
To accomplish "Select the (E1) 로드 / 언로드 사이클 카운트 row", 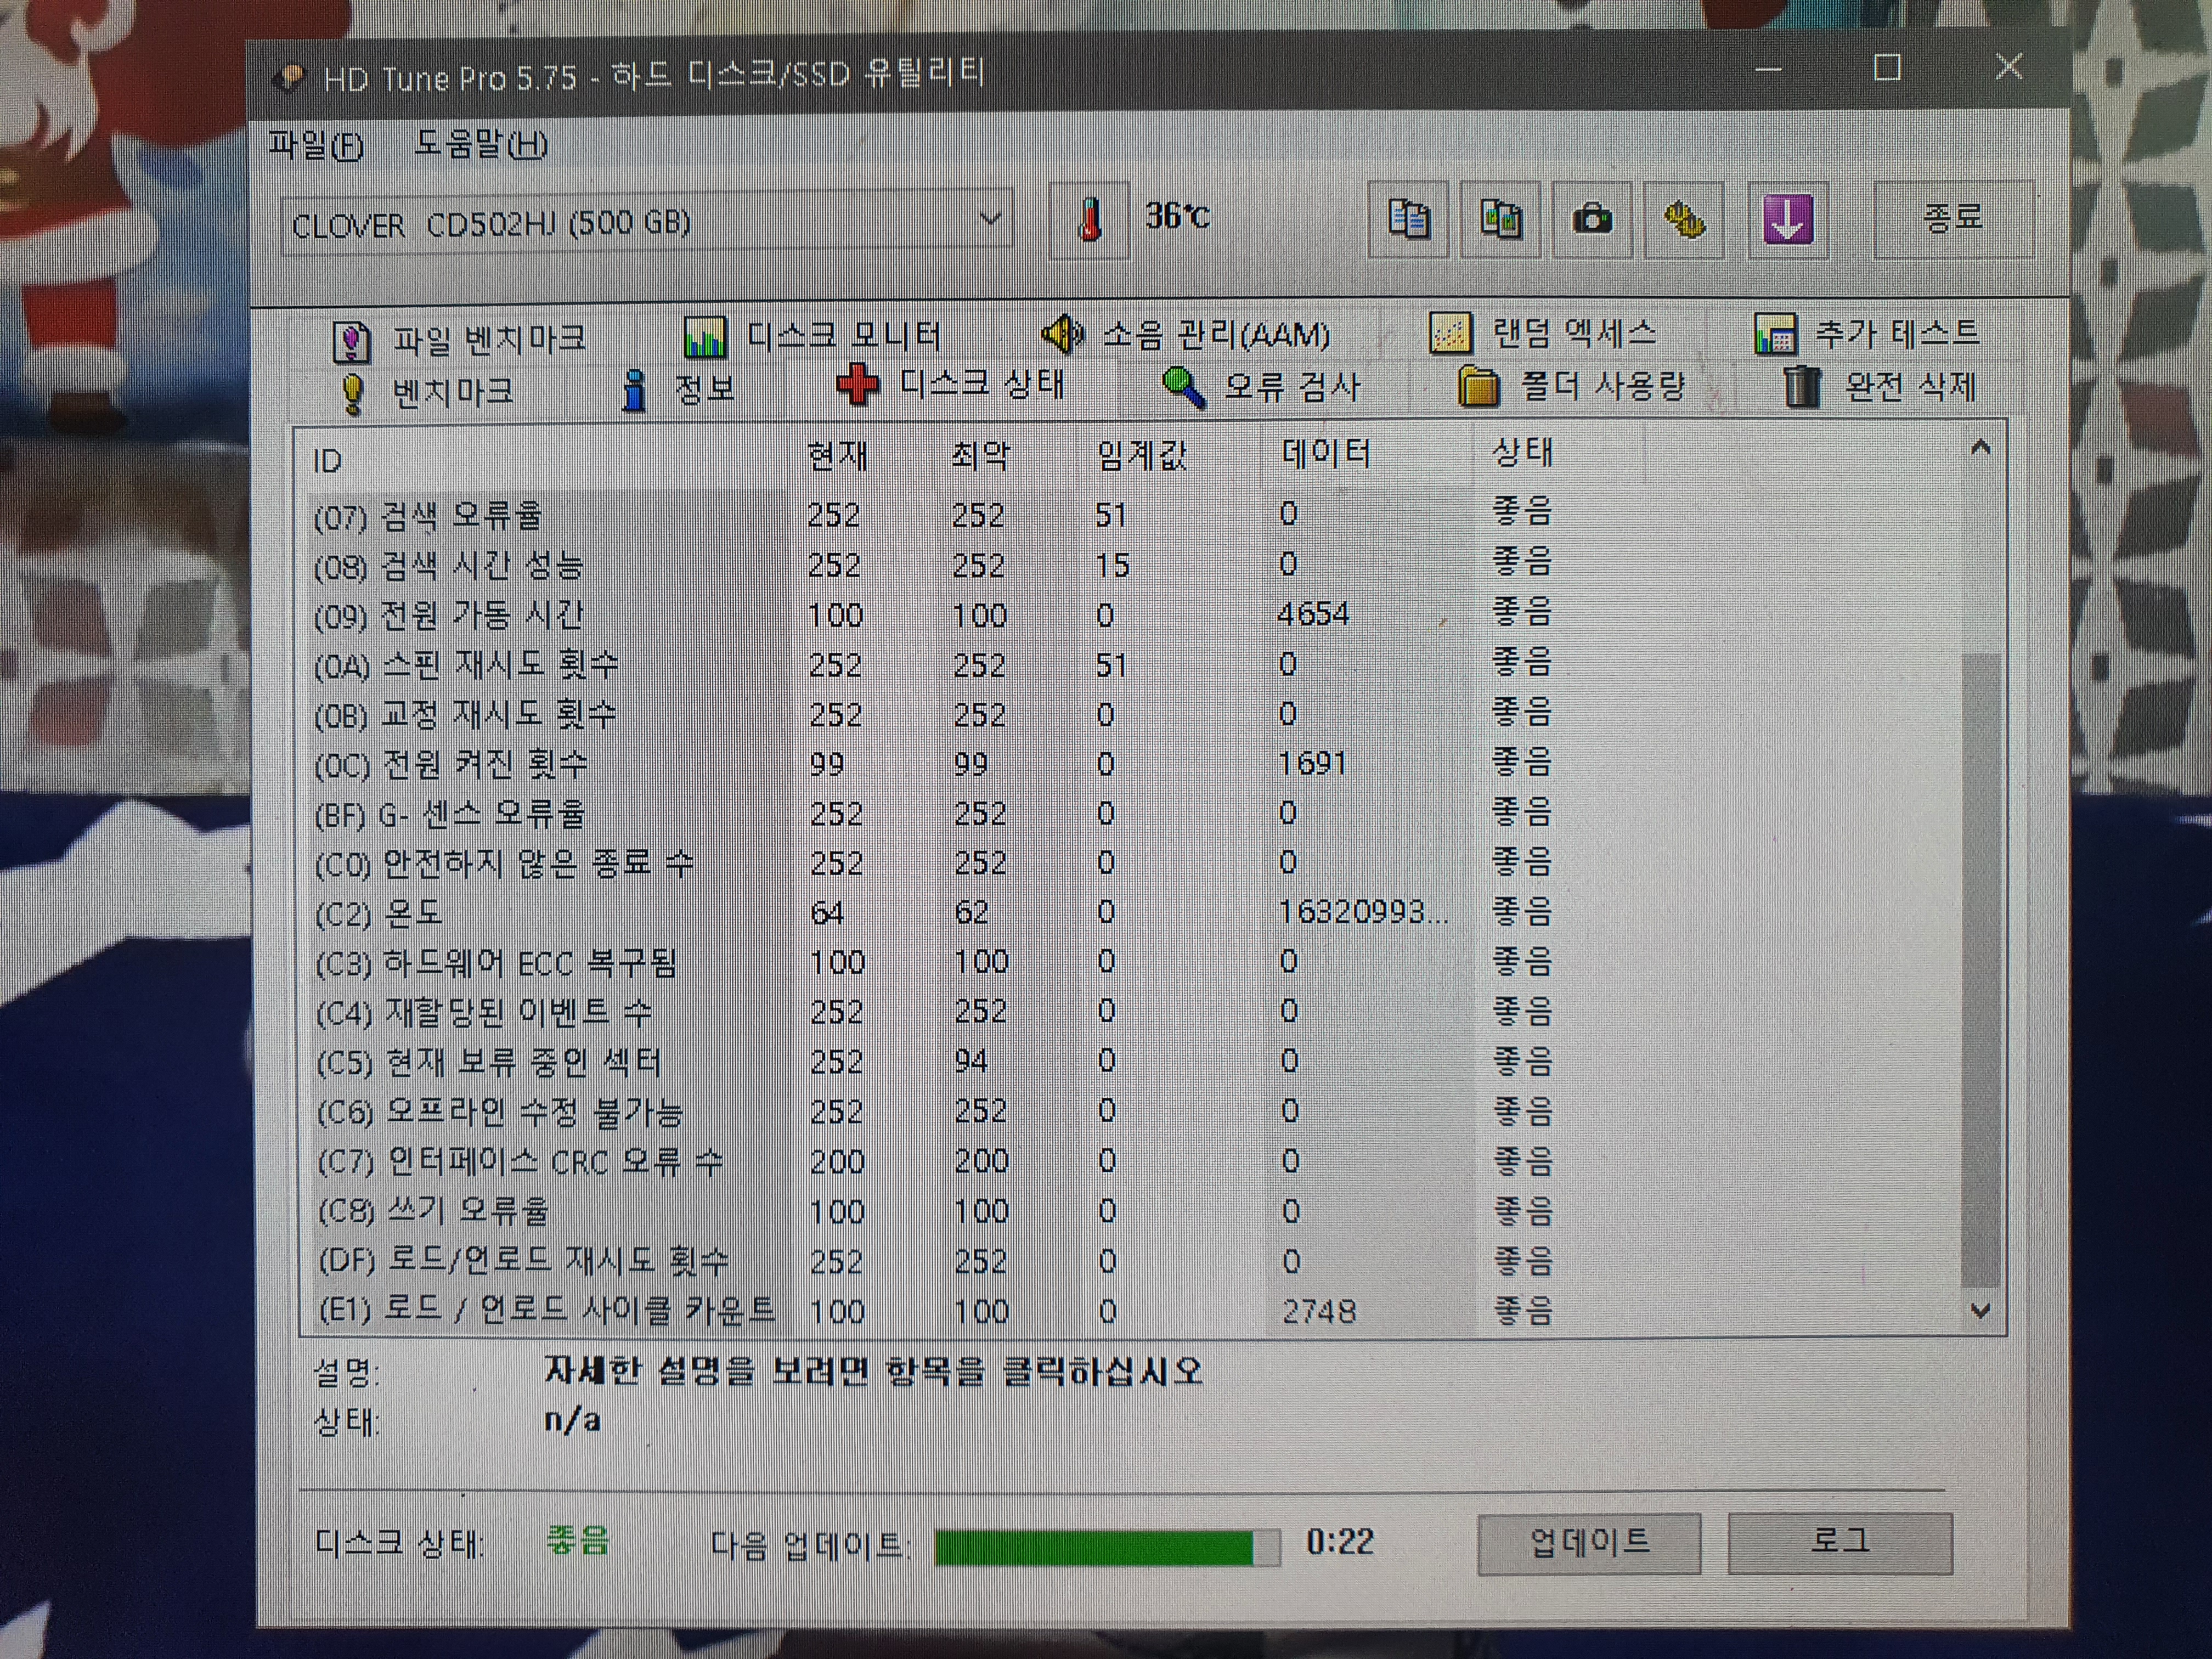I will point(935,1310).
